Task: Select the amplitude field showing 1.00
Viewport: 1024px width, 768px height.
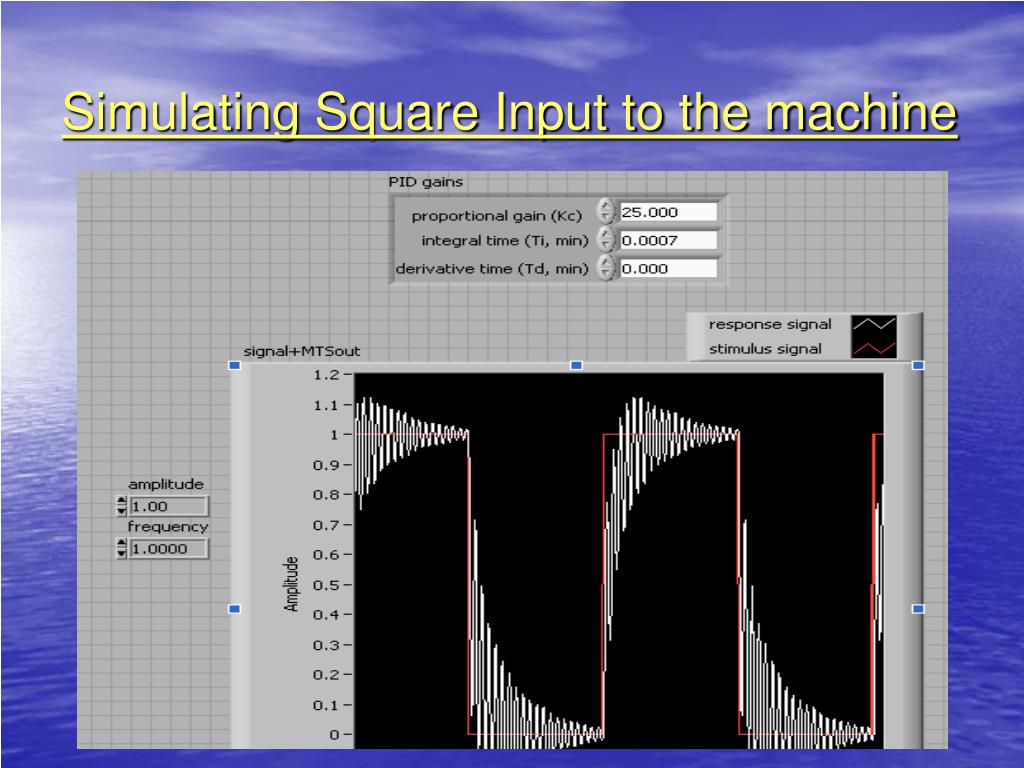Action: tap(169, 506)
